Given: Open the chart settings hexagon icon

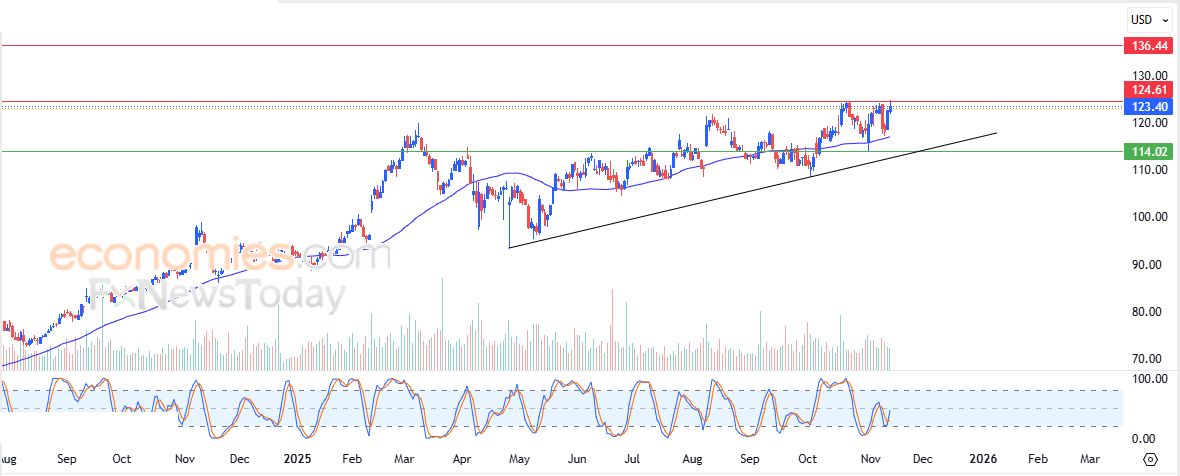Looking at the screenshot, I should 1150,459.
